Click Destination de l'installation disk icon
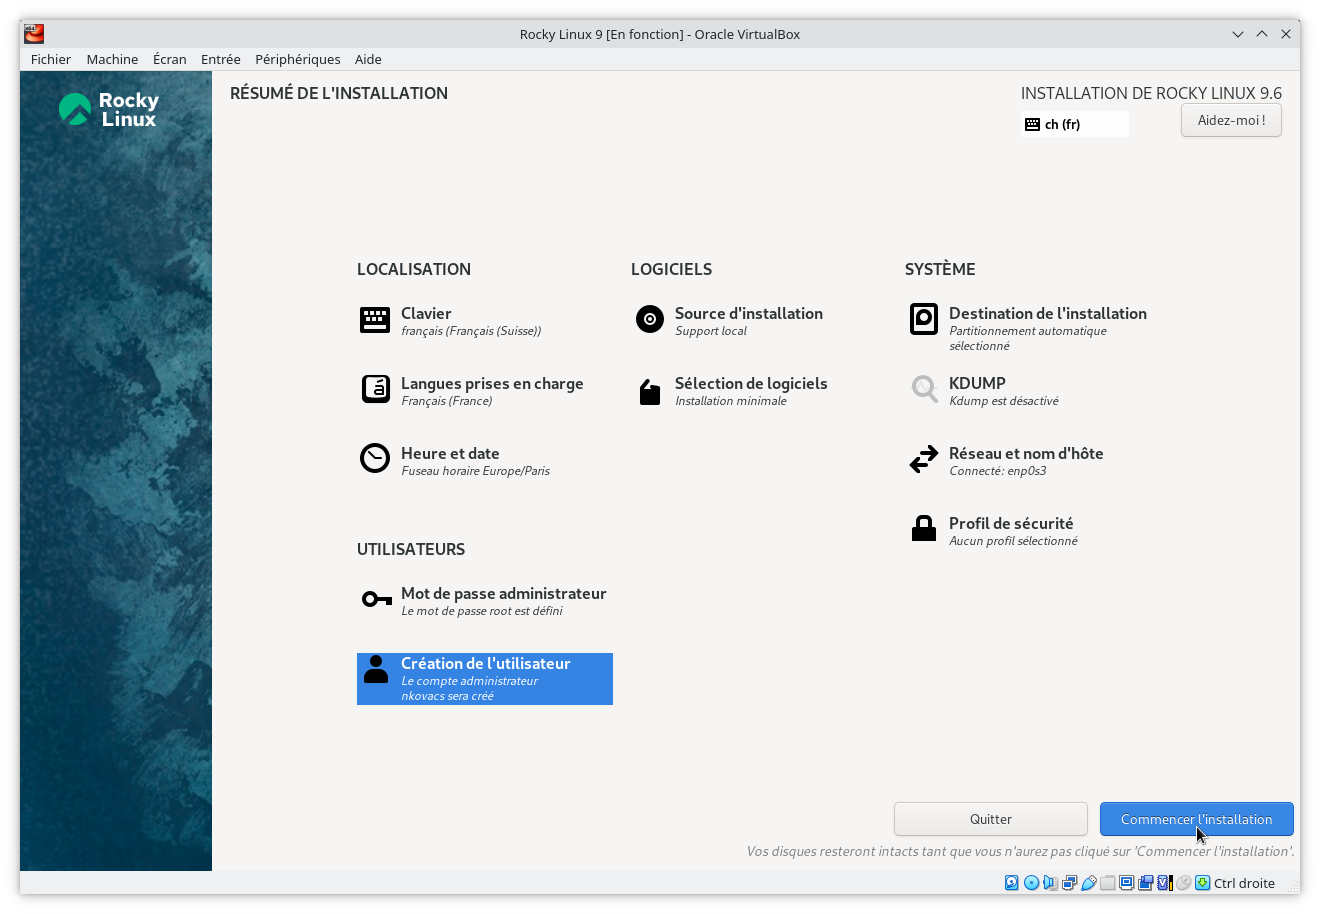 [x=924, y=320]
